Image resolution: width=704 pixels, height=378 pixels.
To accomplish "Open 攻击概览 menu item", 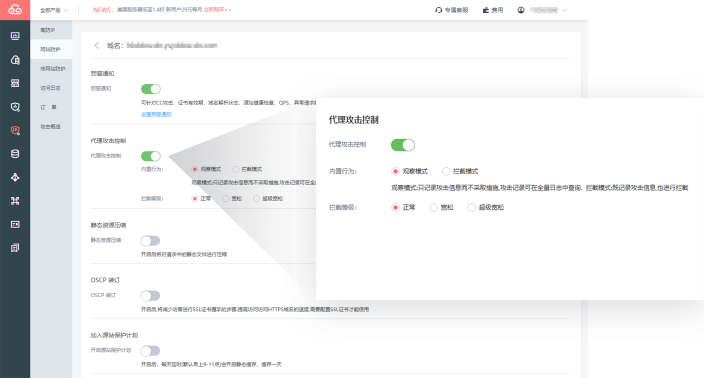I will point(51,127).
